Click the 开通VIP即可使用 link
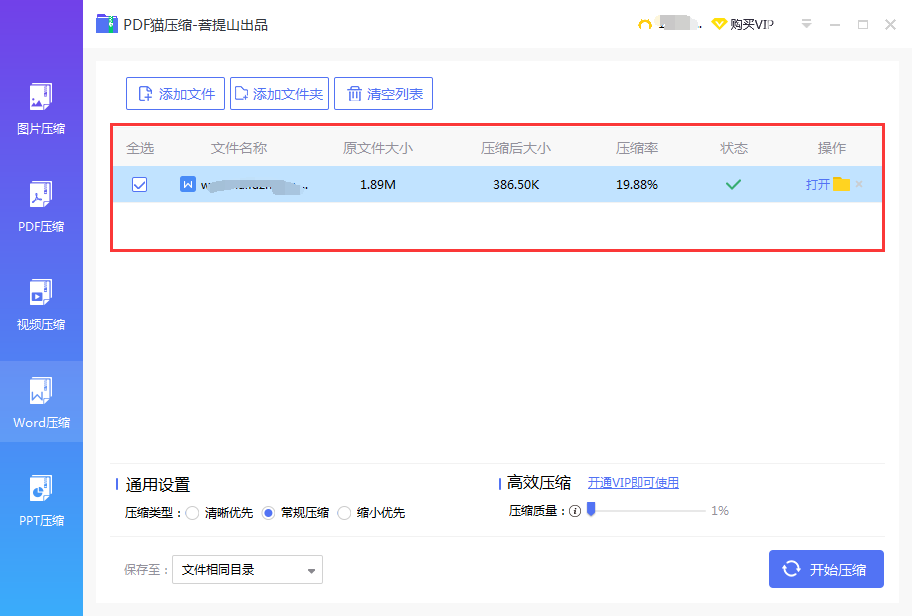The height and width of the screenshot is (616, 912). click(x=633, y=483)
